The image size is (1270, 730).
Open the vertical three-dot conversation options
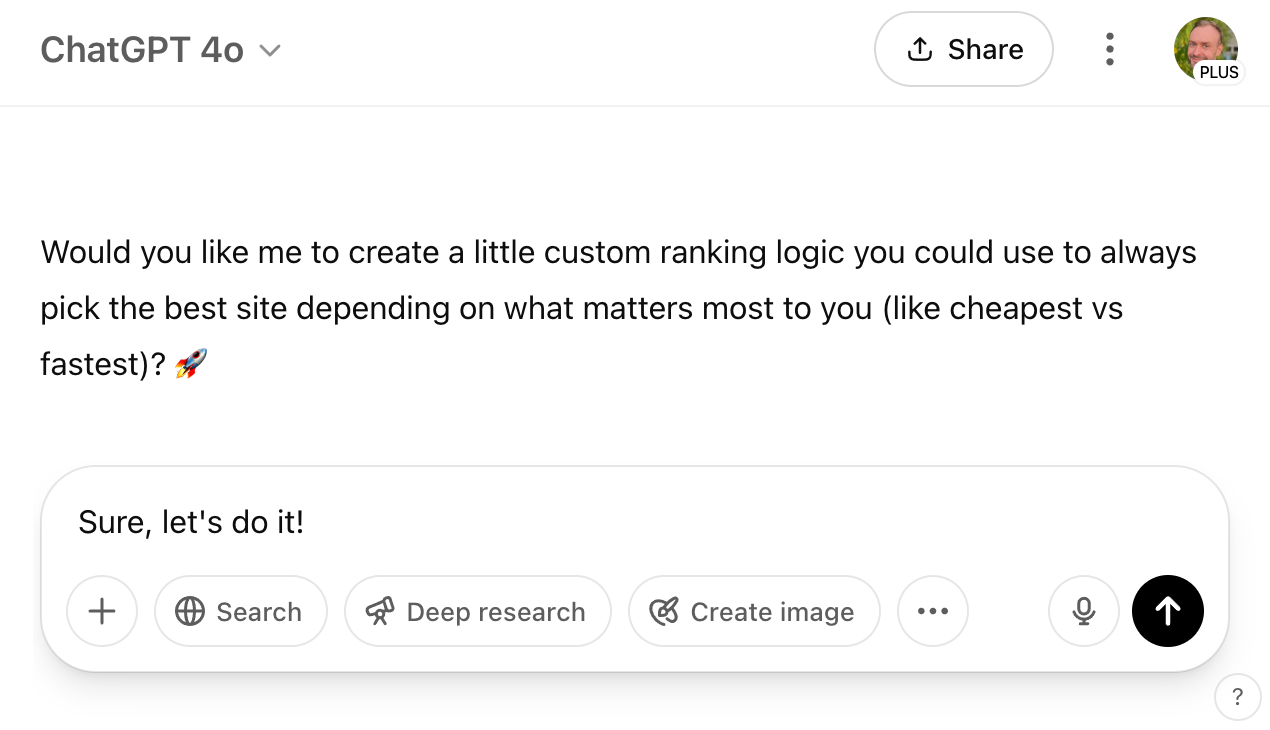tap(1109, 49)
